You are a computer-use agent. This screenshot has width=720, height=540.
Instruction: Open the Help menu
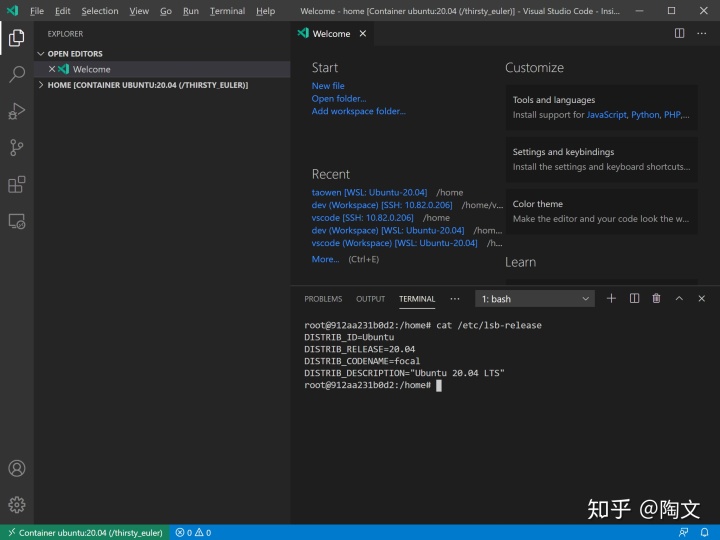pyautogui.click(x=265, y=11)
